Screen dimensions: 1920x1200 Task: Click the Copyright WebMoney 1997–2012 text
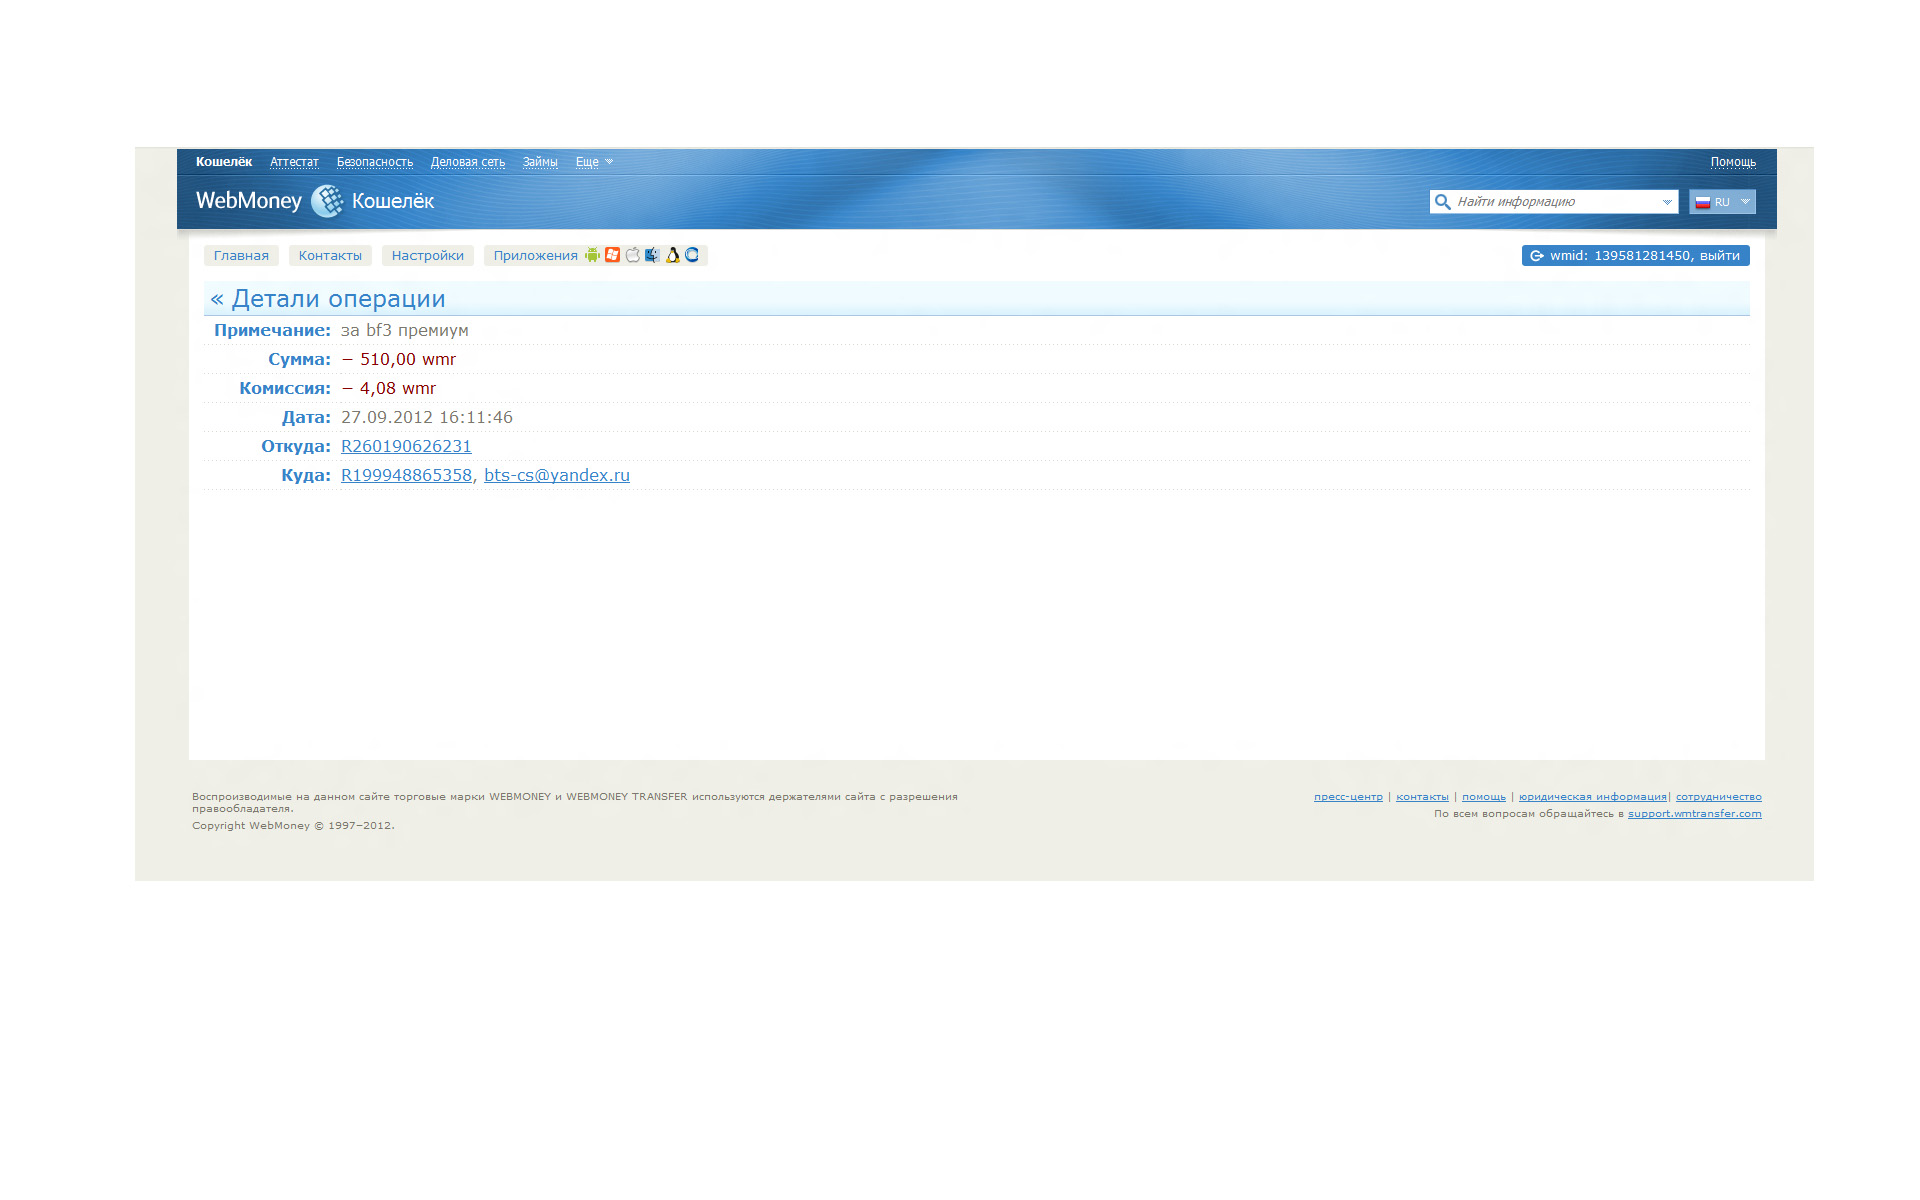point(293,826)
